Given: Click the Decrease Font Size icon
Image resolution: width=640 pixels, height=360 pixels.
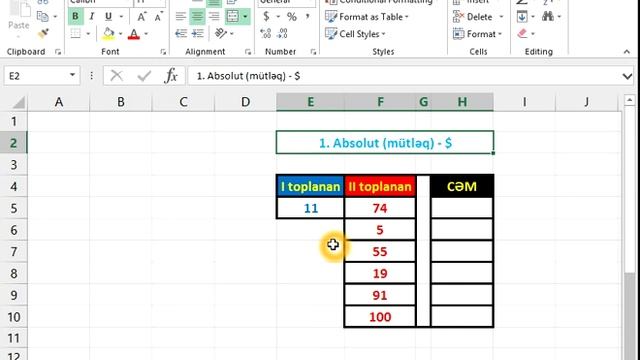Looking at the screenshot, I should click(158, 17).
